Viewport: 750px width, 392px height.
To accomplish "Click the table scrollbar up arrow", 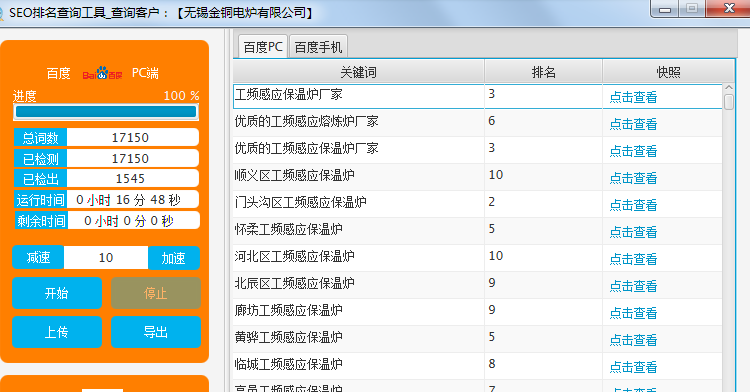I will (x=728, y=88).
